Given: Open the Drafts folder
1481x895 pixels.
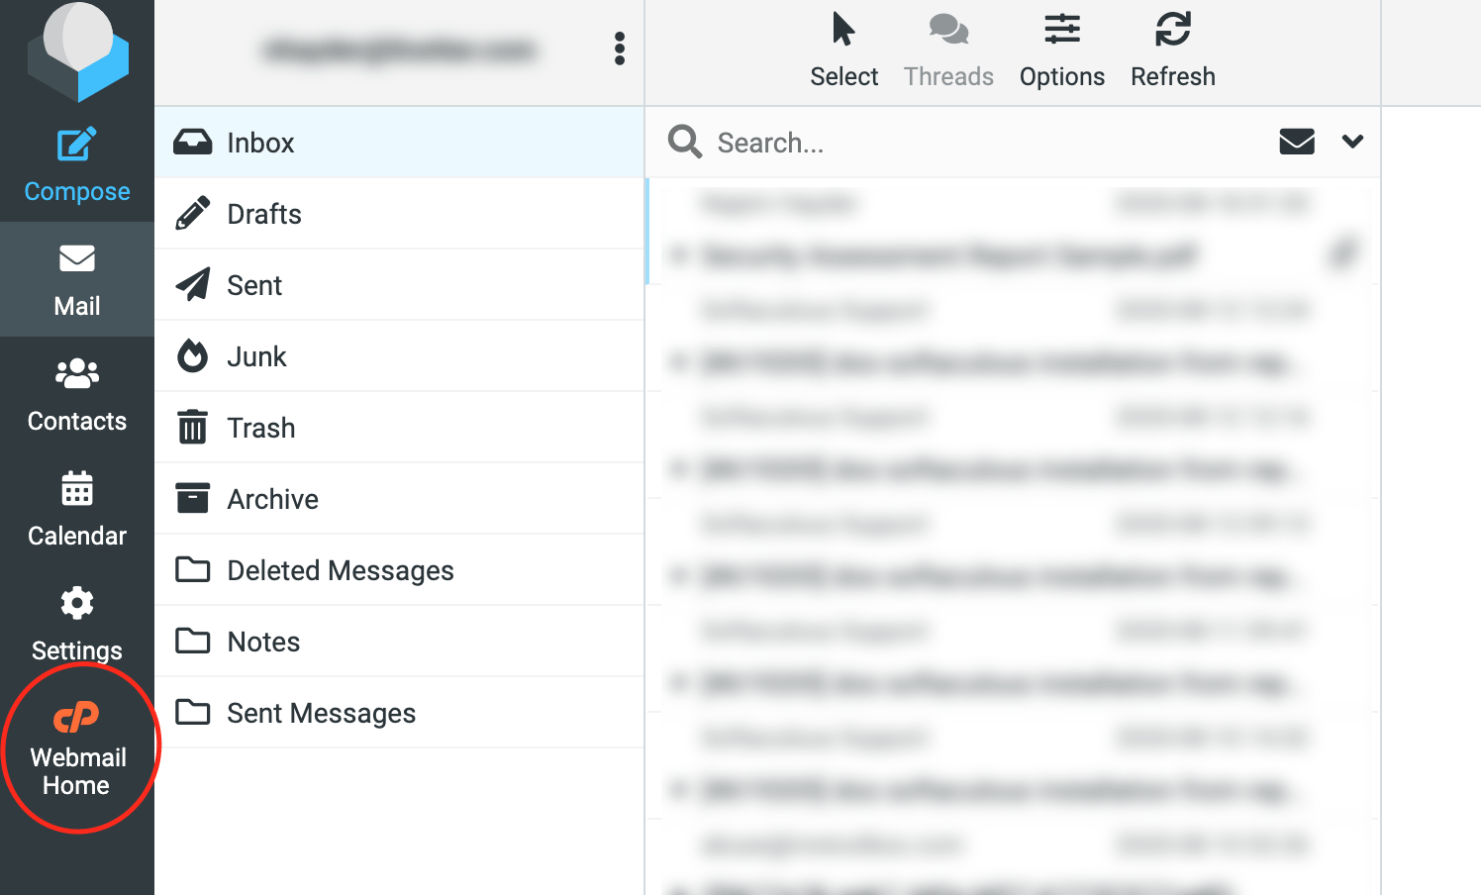Looking at the screenshot, I should (264, 214).
